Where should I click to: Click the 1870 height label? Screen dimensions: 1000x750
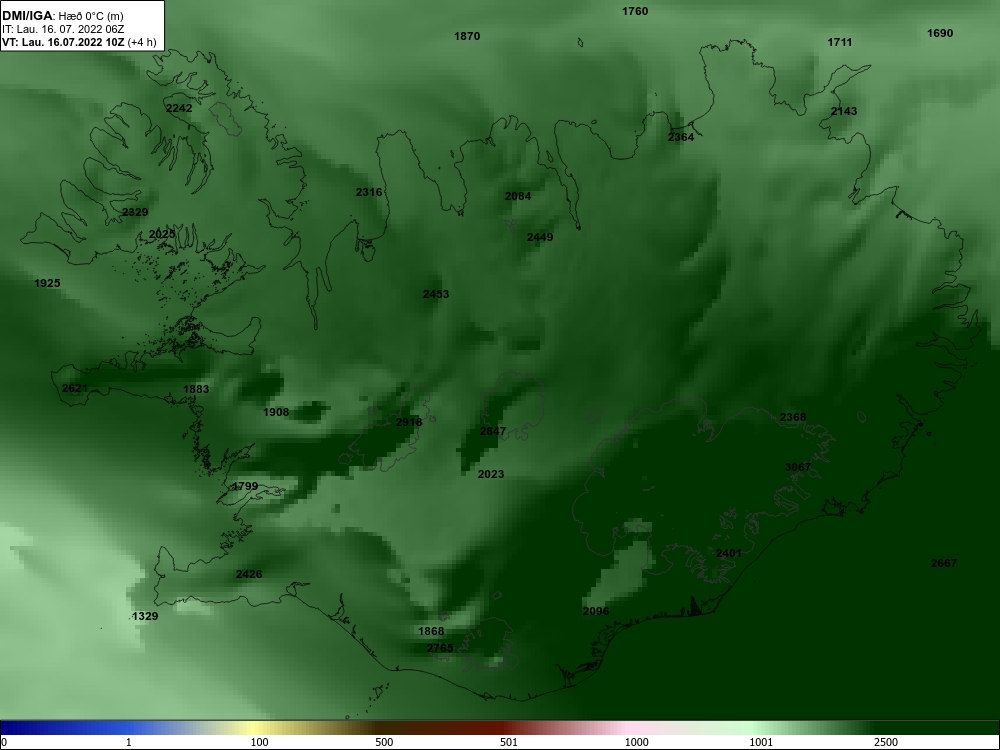[x=467, y=36]
